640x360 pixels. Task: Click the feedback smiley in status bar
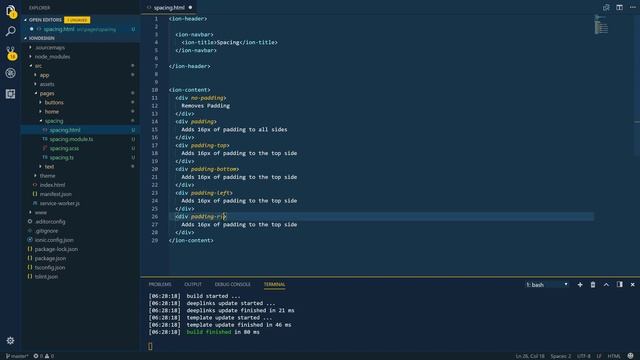[x=631, y=356]
